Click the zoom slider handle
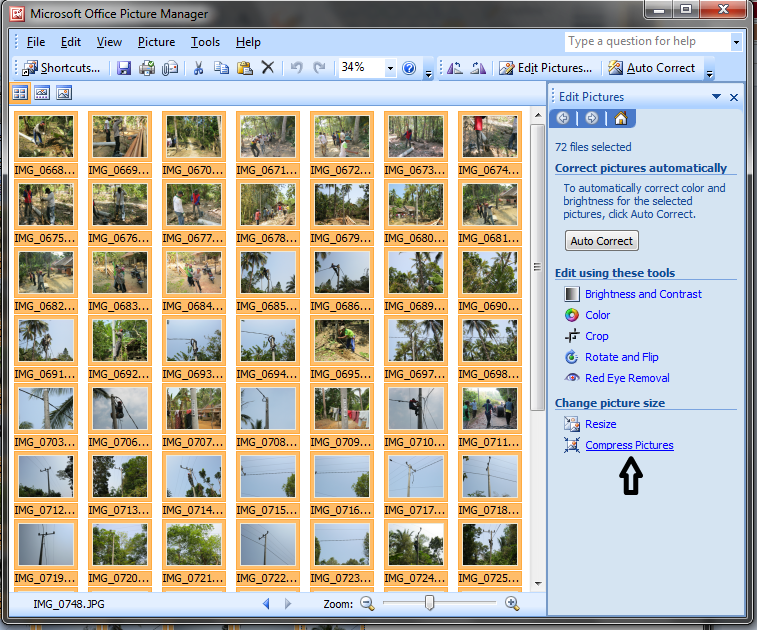The height and width of the screenshot is (633, 768). (x=429, y=603)
